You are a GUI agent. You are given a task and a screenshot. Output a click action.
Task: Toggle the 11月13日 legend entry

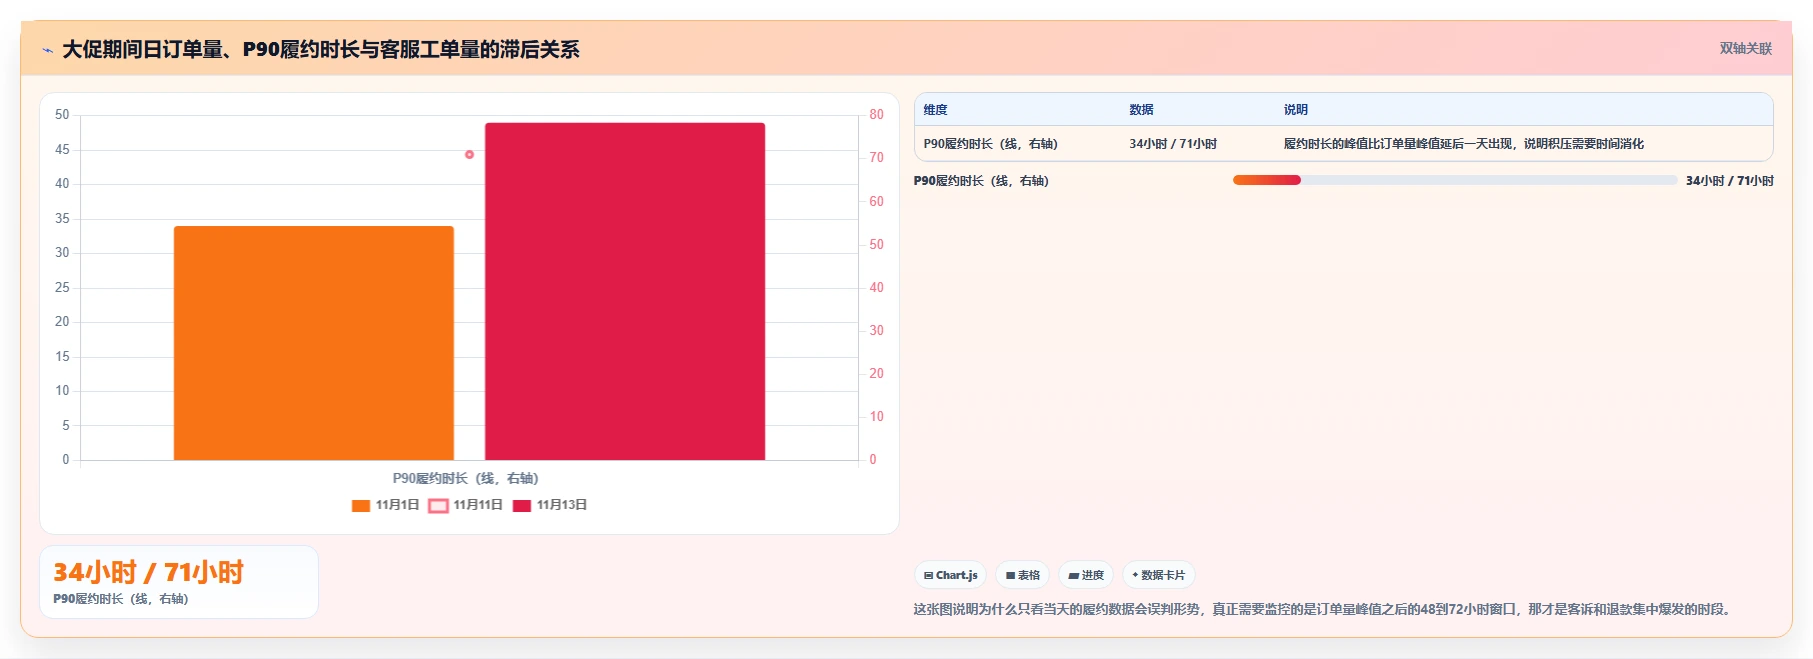tap(549, 505)
